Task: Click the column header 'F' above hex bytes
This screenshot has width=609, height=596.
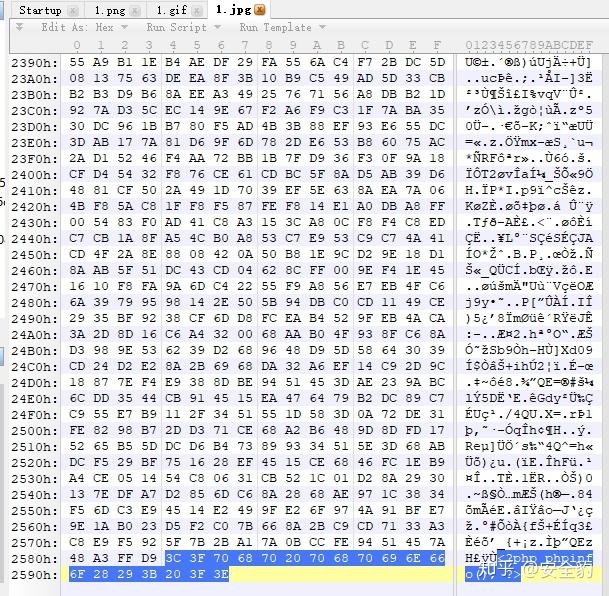Action: coord(437,45)
